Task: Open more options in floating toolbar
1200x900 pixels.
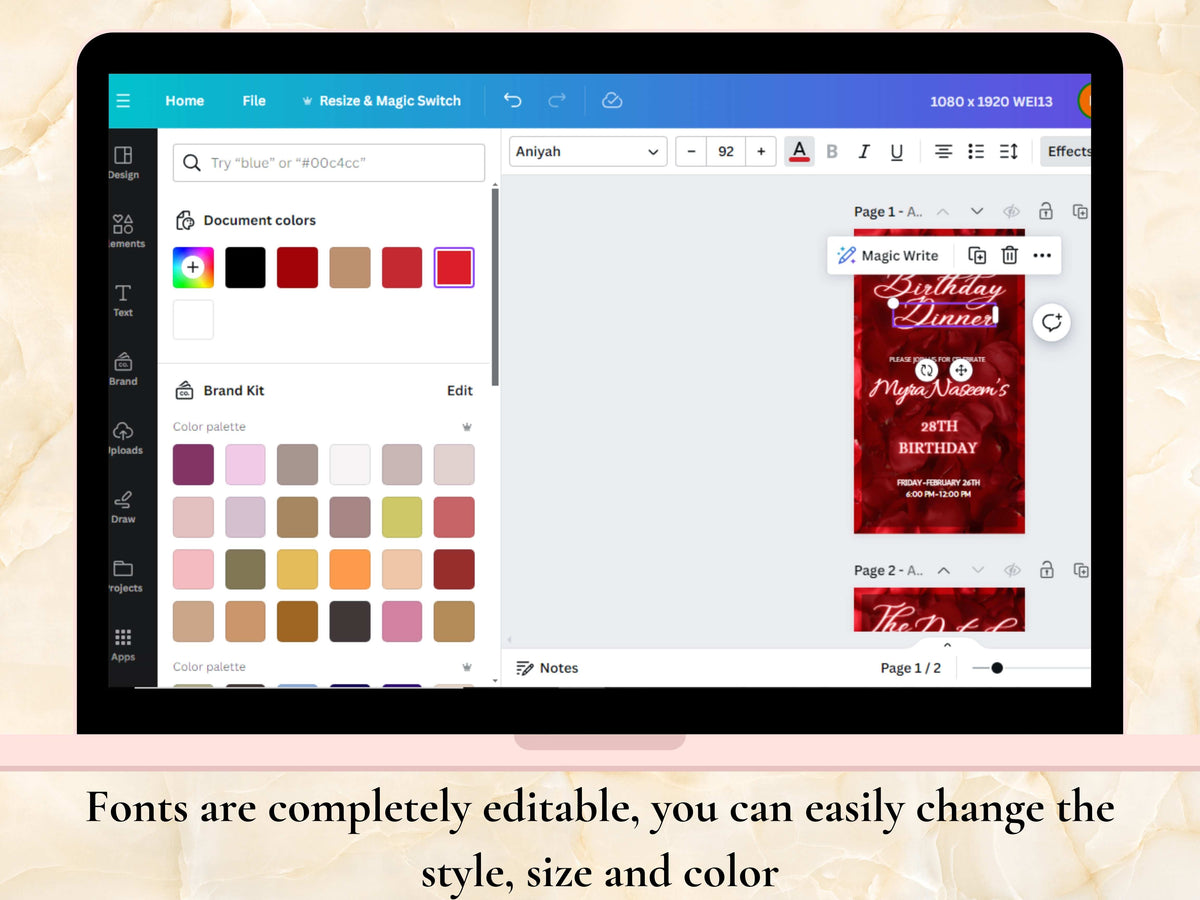Action: click(1042, 255)
